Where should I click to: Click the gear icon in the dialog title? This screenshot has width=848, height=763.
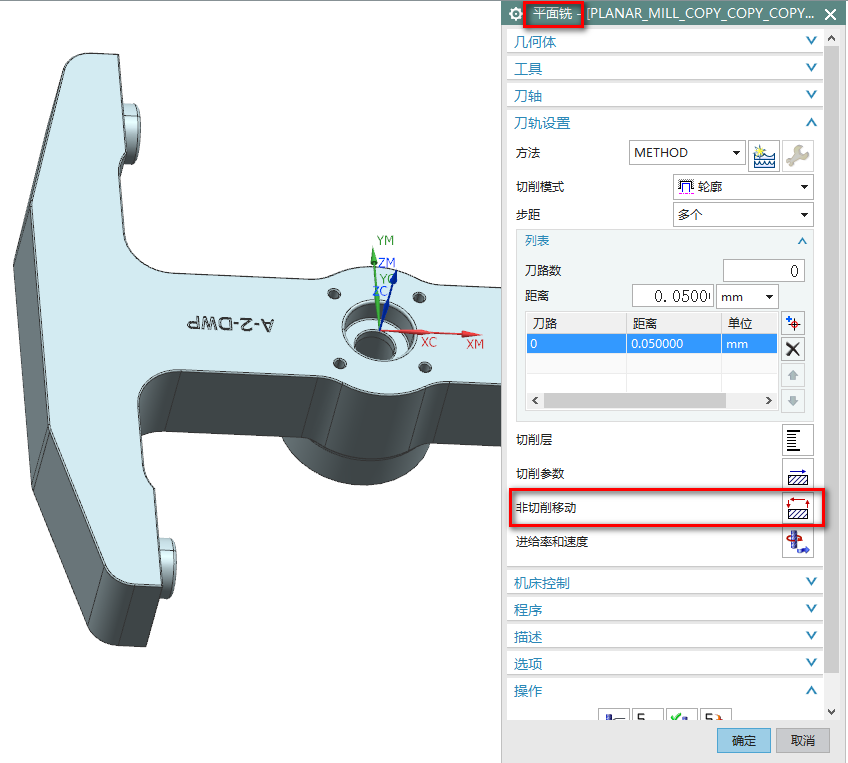click(516, 14)
